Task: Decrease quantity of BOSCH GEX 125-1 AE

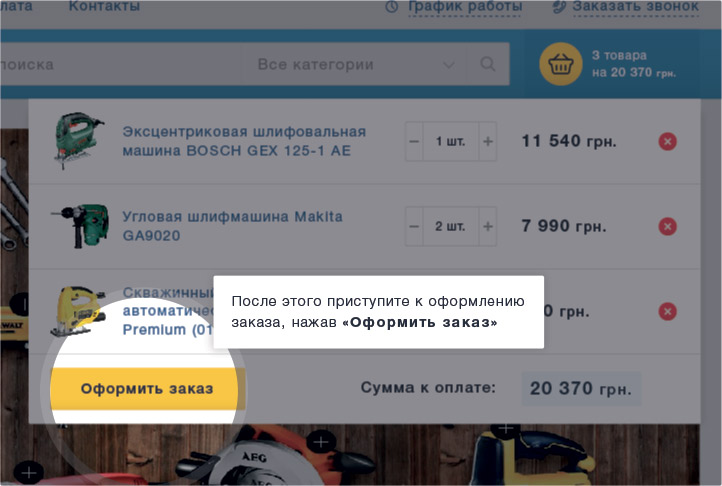Action: (414, 141)
